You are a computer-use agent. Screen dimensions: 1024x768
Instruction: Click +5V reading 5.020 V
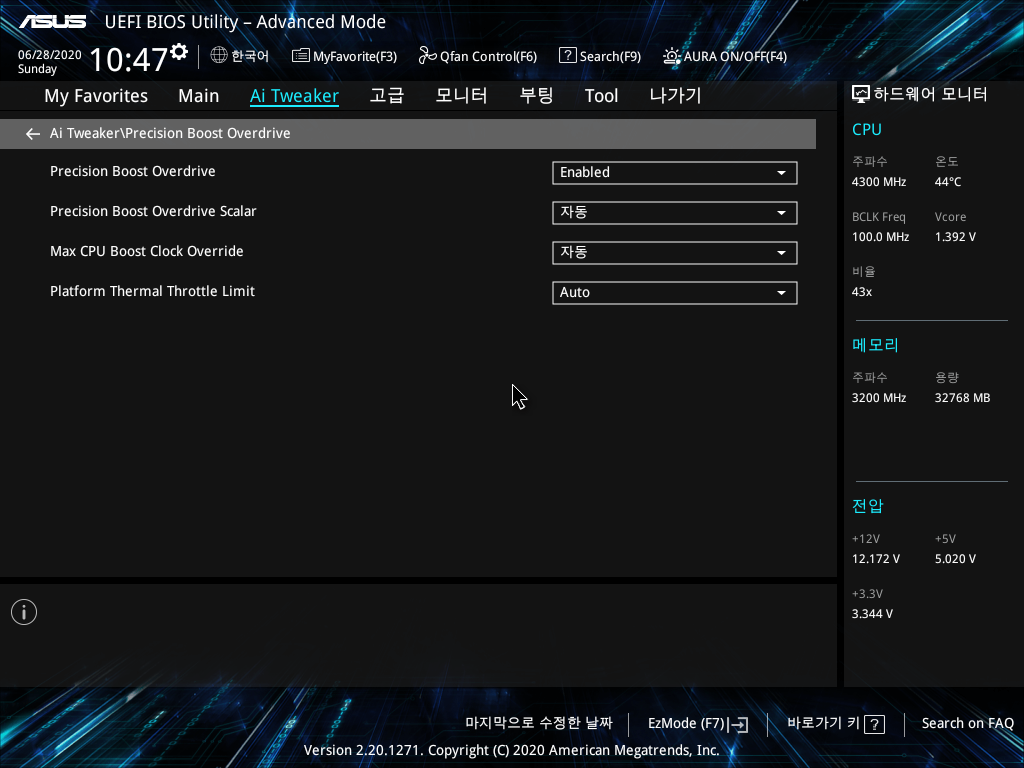click(x=955, y=559)
